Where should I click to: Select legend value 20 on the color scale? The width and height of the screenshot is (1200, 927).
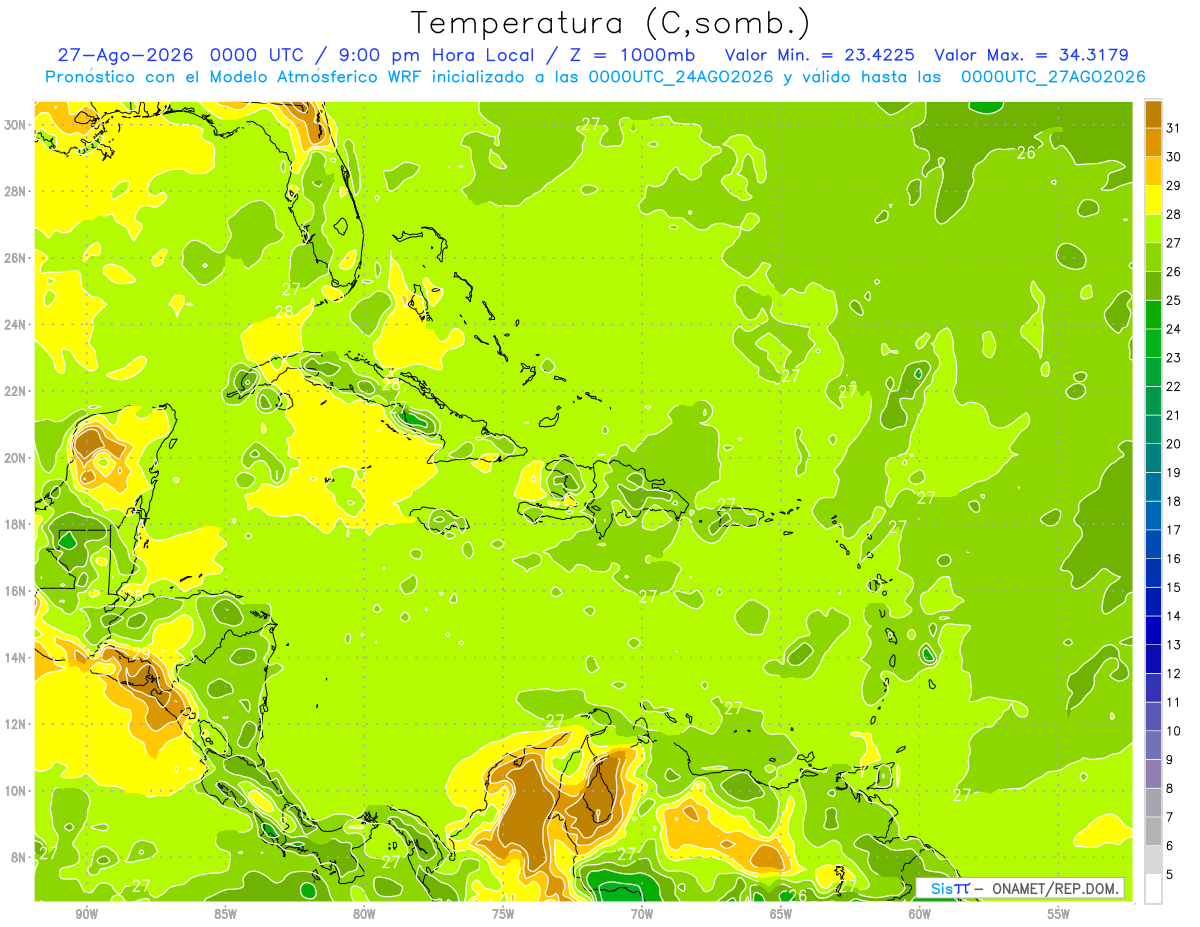1174,443
